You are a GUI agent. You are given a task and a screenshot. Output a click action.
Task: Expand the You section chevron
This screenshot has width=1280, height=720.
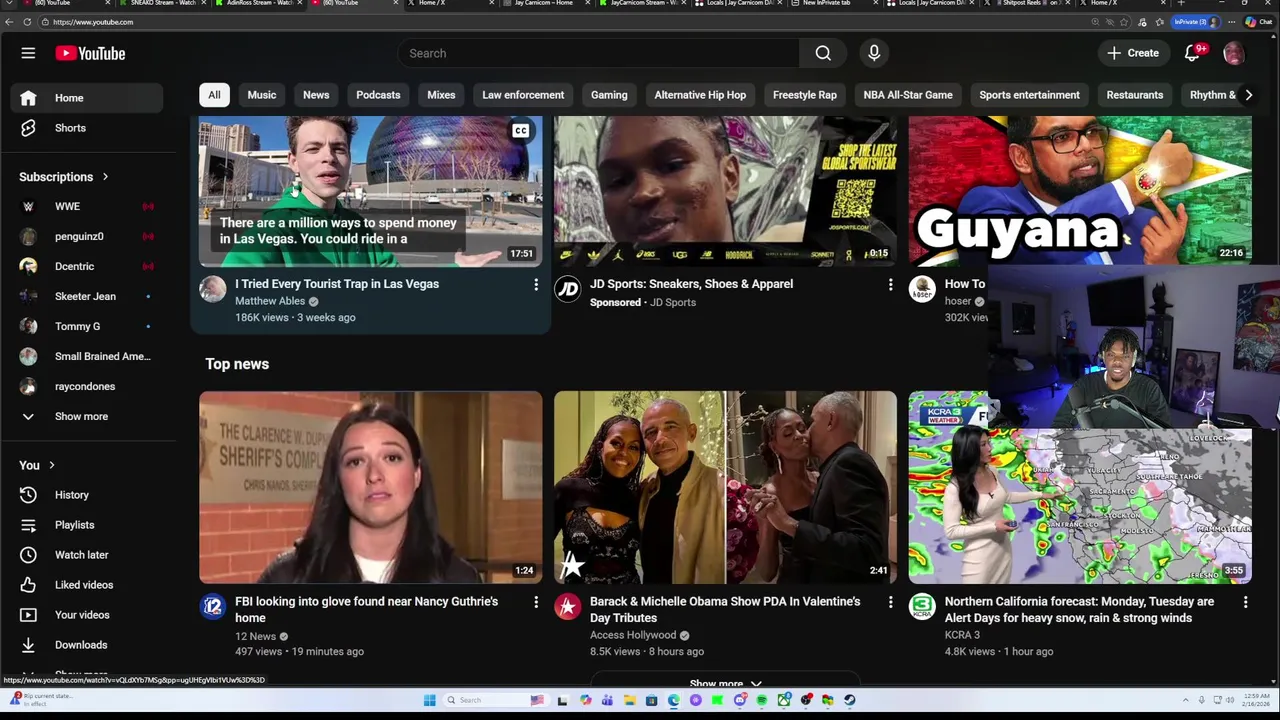click(x=52, y=465)
